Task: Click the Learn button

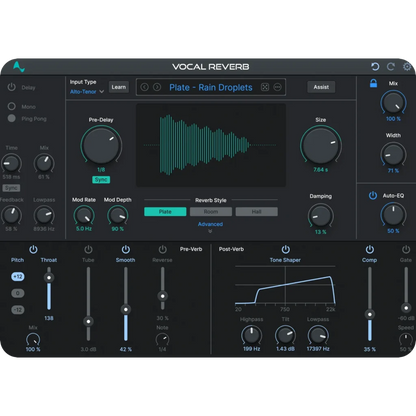Action: tap(119, 87)
